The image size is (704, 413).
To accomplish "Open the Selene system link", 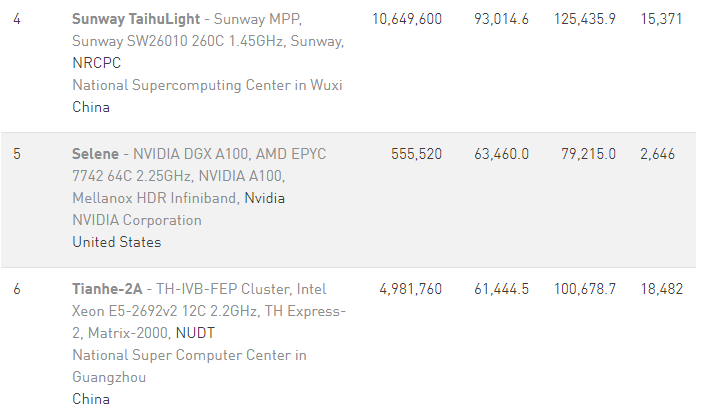I will click(95, 154).
